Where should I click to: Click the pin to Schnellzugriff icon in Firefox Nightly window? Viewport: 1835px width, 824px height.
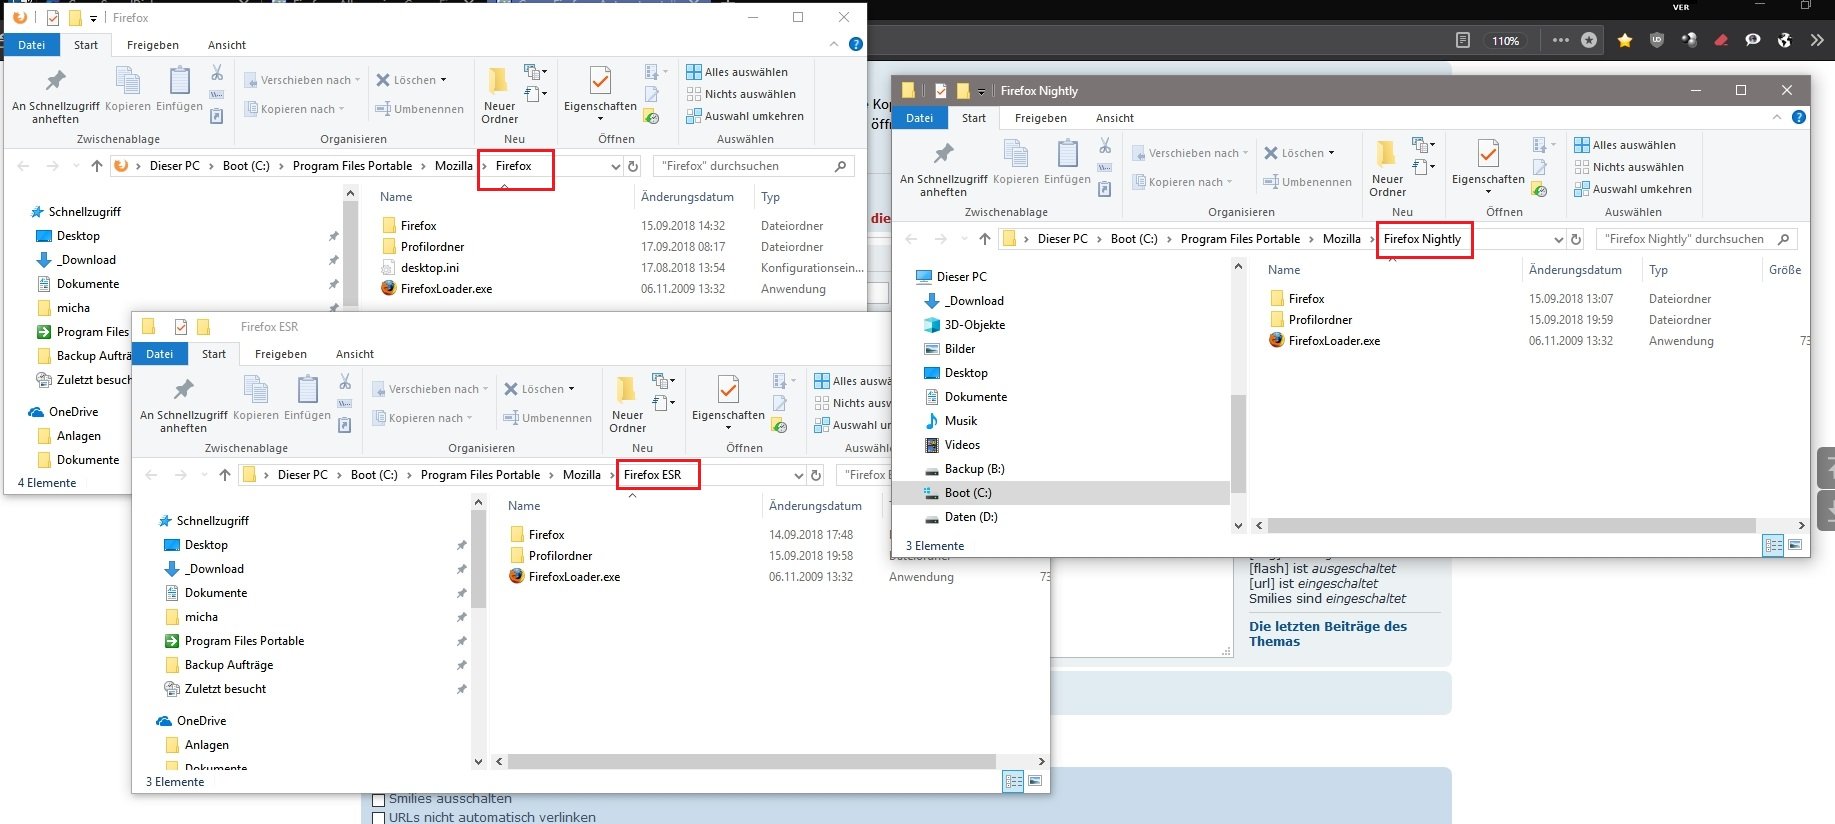(943, 154)
